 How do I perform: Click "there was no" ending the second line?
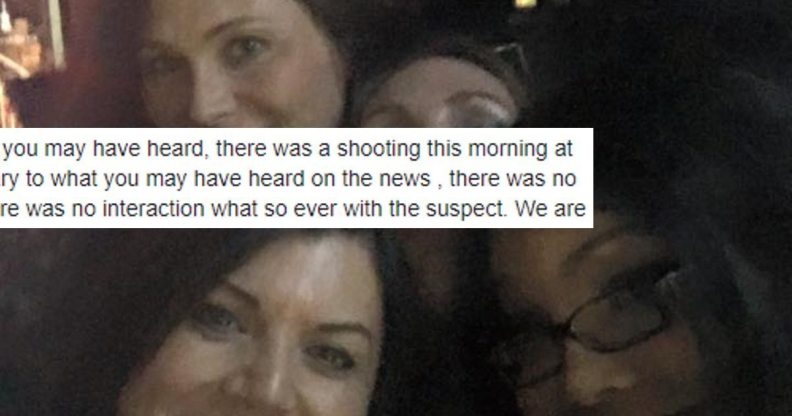pyautogui.click(x=513, y=179)
